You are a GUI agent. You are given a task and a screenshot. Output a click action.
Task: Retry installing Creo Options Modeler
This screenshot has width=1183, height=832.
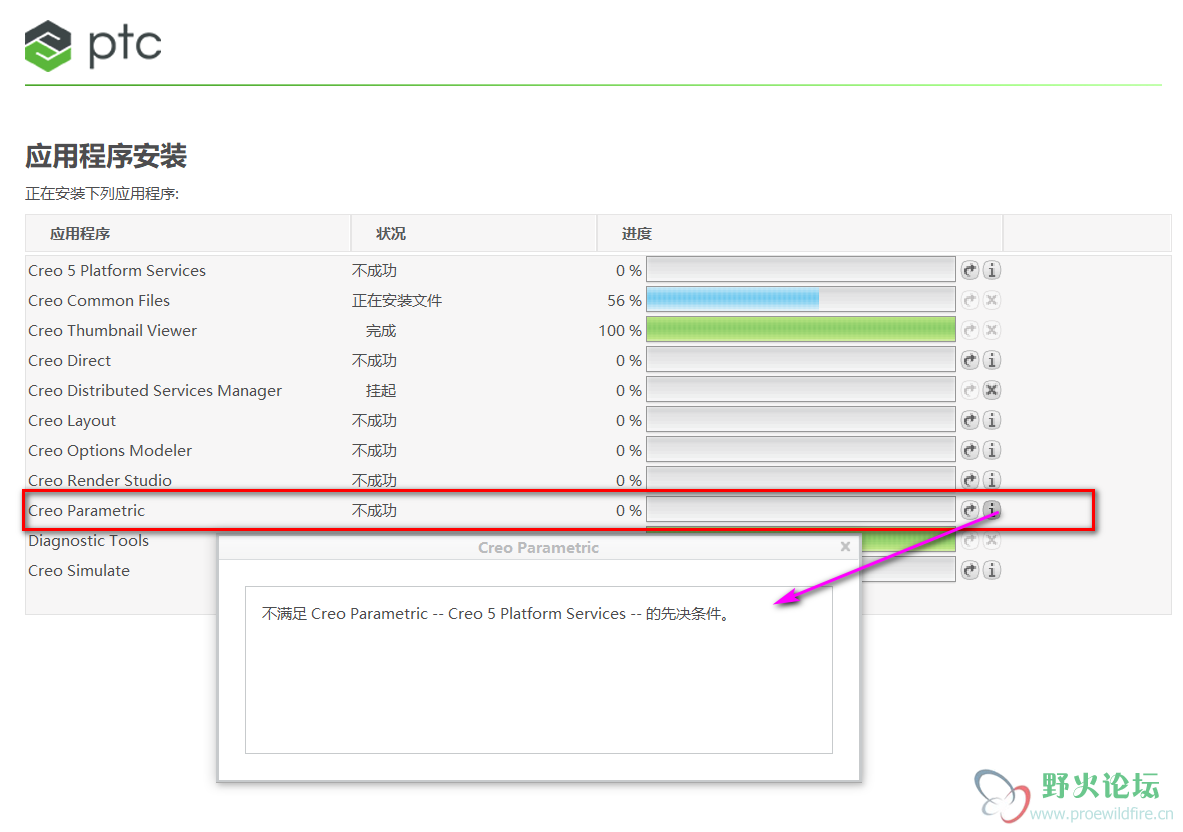click(969, 450)
